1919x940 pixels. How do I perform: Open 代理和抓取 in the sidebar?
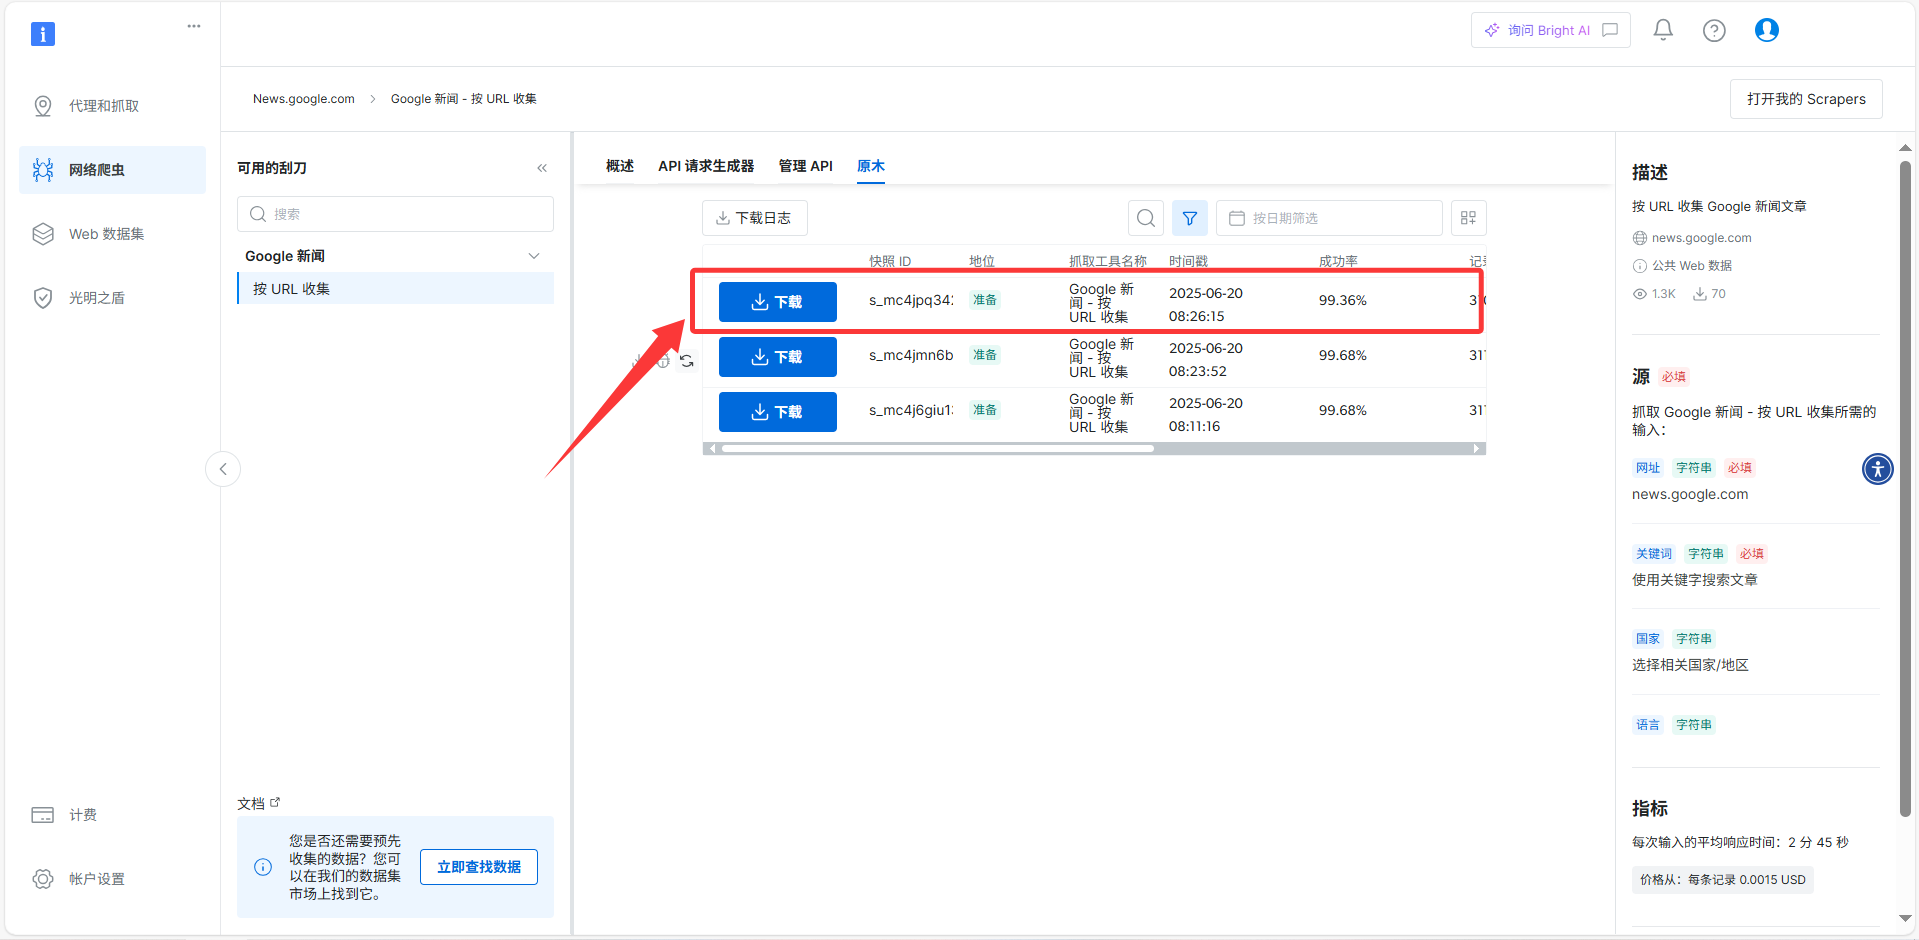click(x=112, y=106)
